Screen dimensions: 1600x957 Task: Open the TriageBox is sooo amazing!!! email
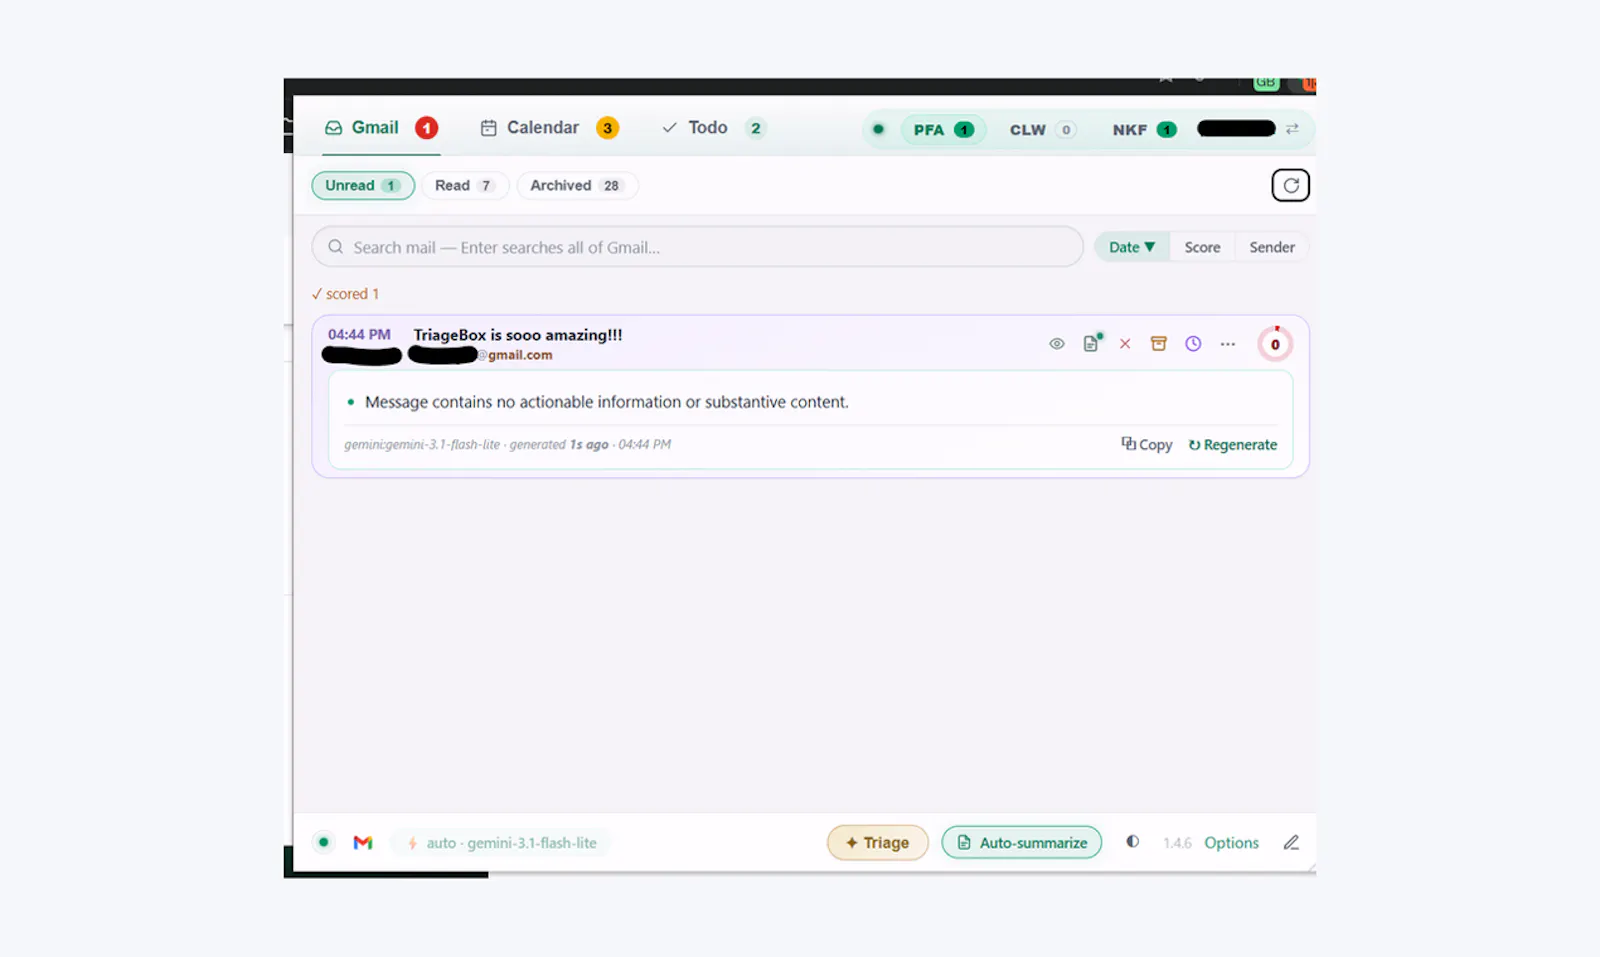[x=518, y=335]
